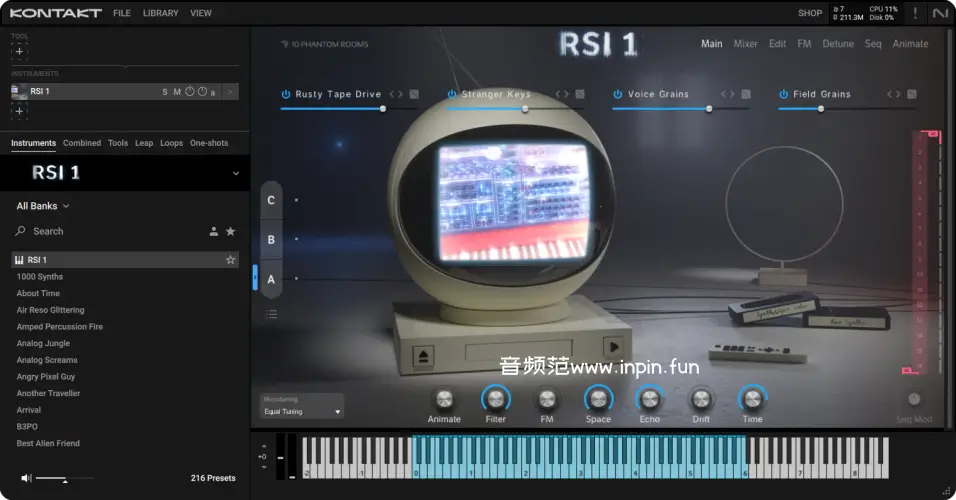The width and height of the screenshot is (956, 500).
Task: Open Stranger Keys source browse arrows
Action: pyautogui.click(x=562, y=94)
